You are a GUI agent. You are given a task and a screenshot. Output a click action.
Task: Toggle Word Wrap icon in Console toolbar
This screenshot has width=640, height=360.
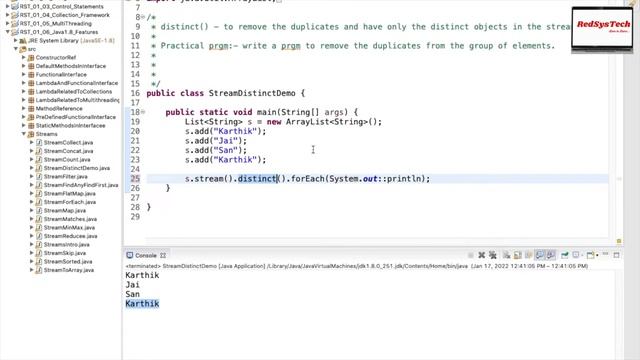coord(529,255)
